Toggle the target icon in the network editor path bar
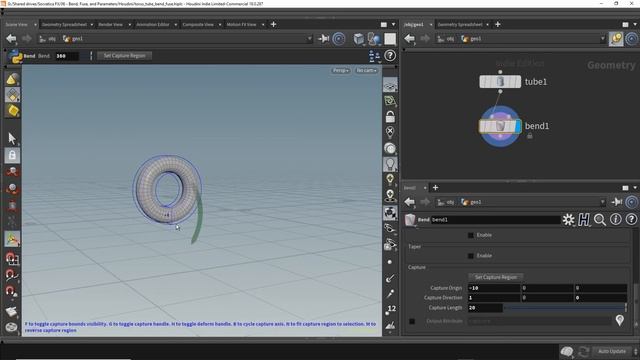 click(631, 39)
